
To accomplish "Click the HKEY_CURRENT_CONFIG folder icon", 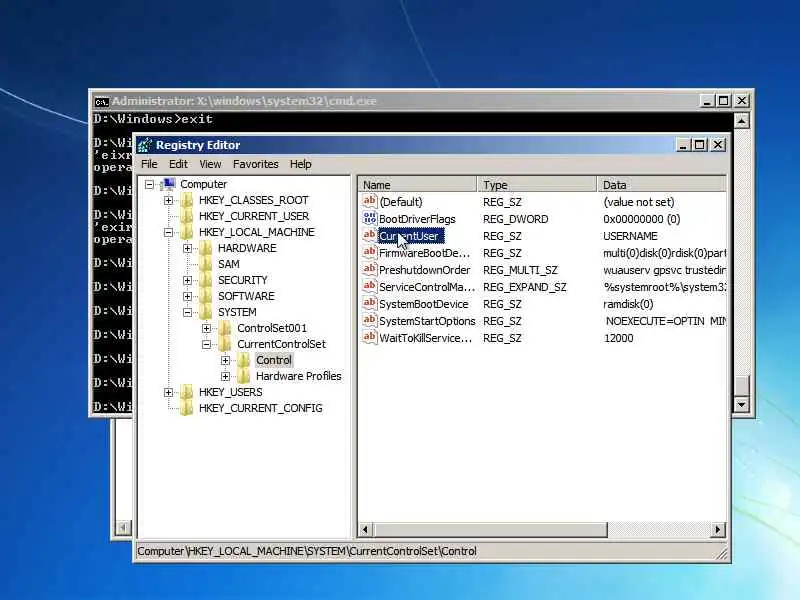I will click(187, 408).
